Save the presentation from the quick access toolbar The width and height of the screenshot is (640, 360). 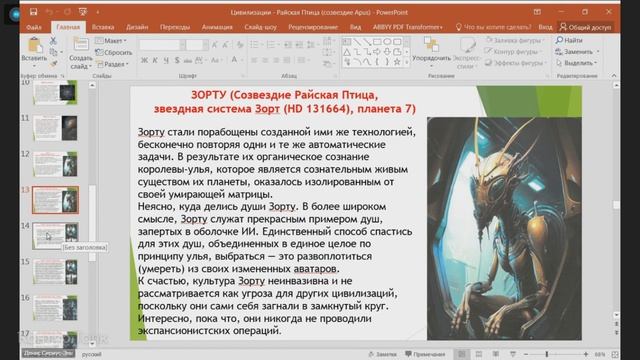coord(33,12)
